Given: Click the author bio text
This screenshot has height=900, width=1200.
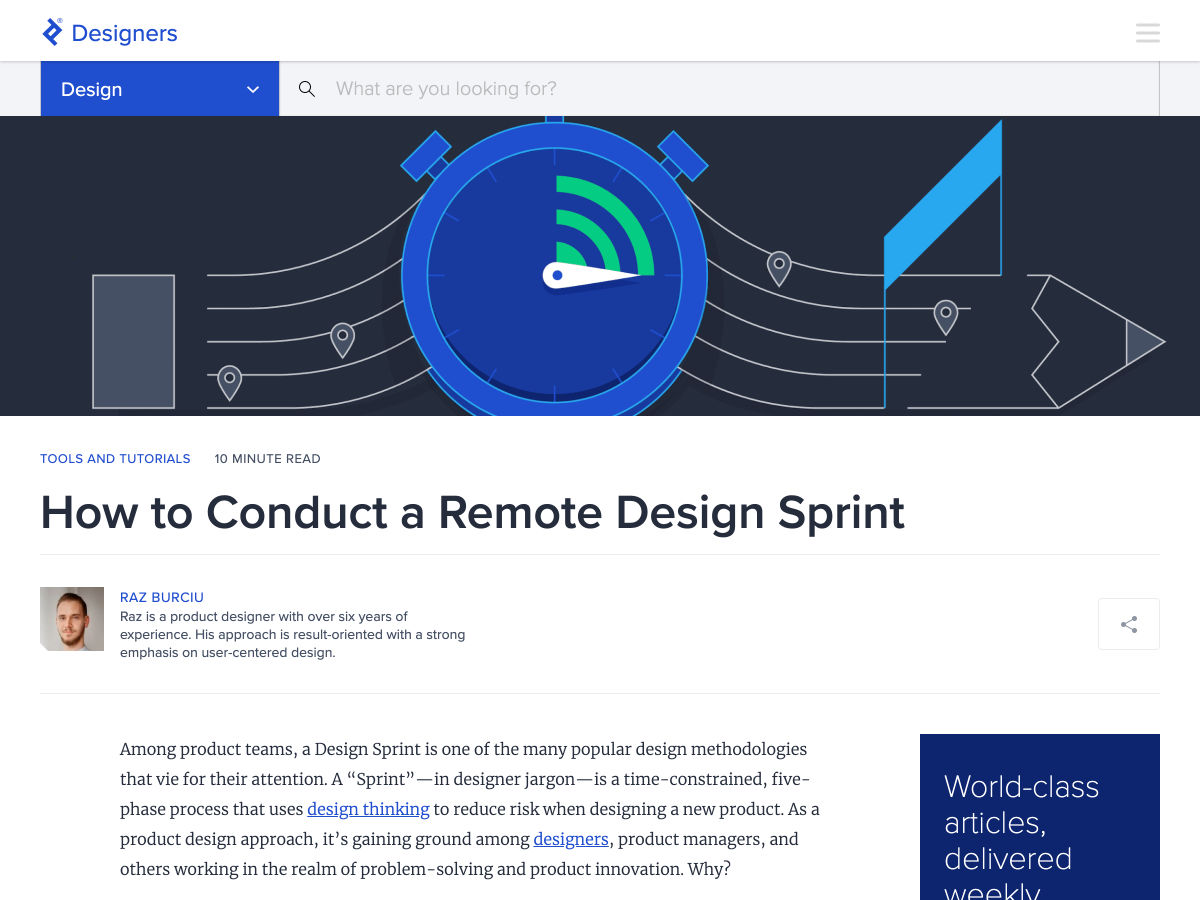Looking at the screenshot, I should click(292, 635).
